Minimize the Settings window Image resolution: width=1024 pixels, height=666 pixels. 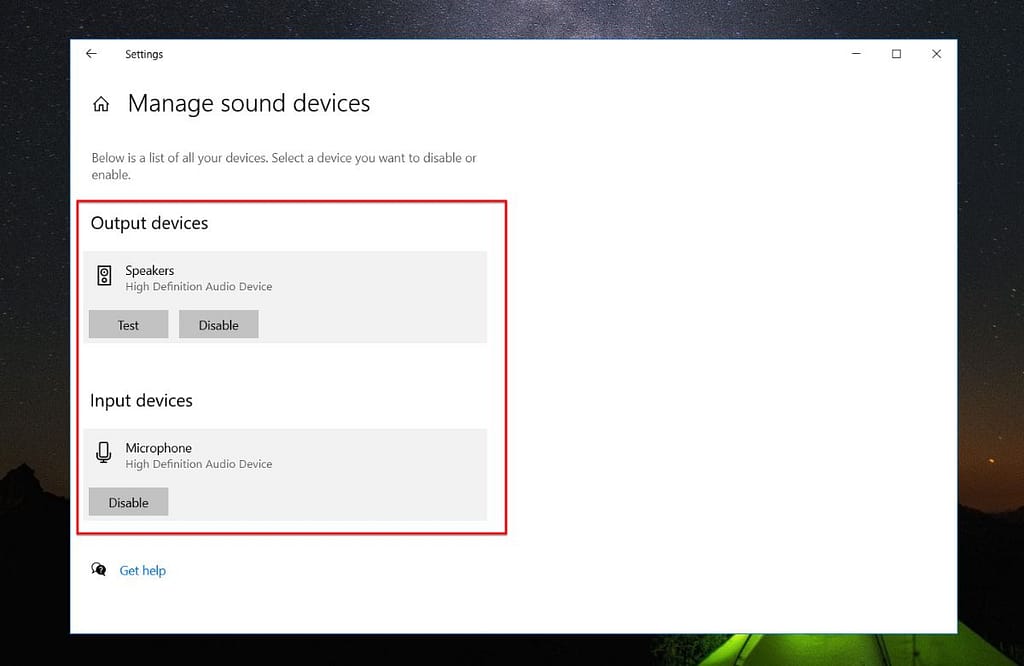856,54
